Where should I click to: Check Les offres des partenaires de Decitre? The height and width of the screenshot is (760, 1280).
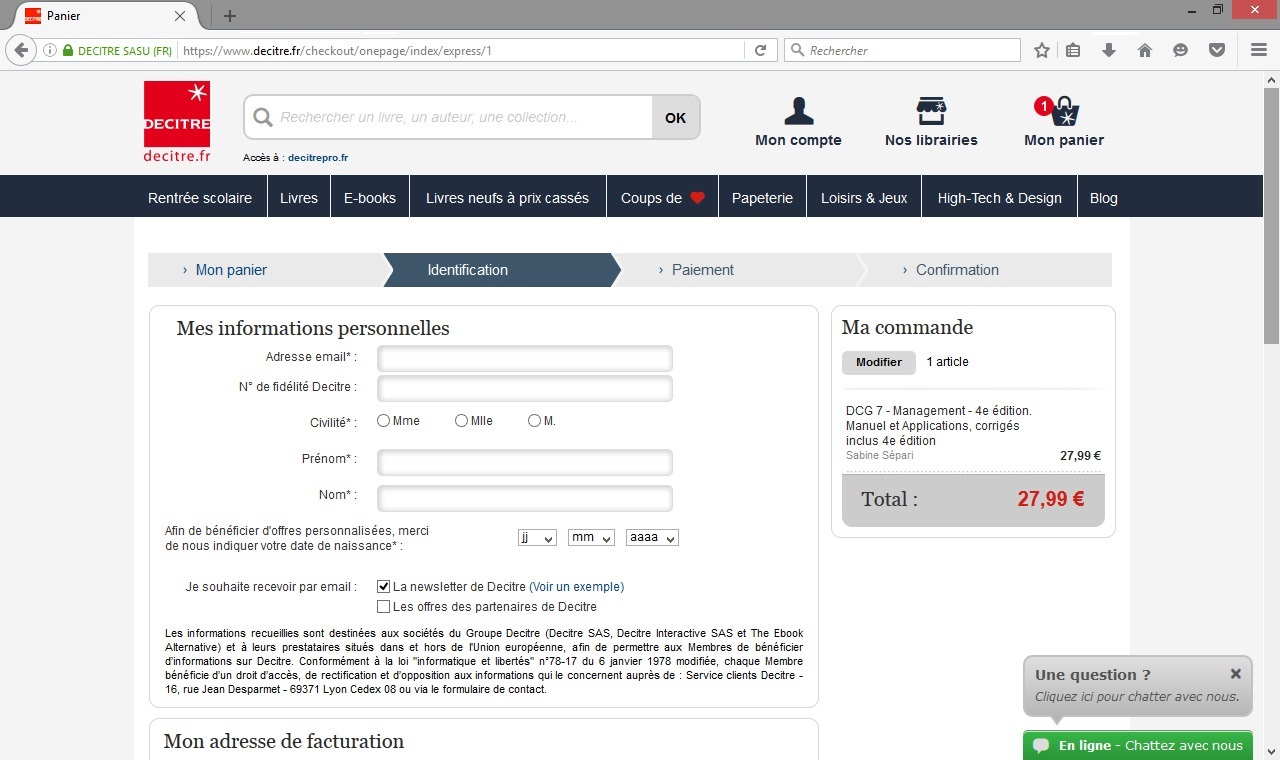point(383,607)
